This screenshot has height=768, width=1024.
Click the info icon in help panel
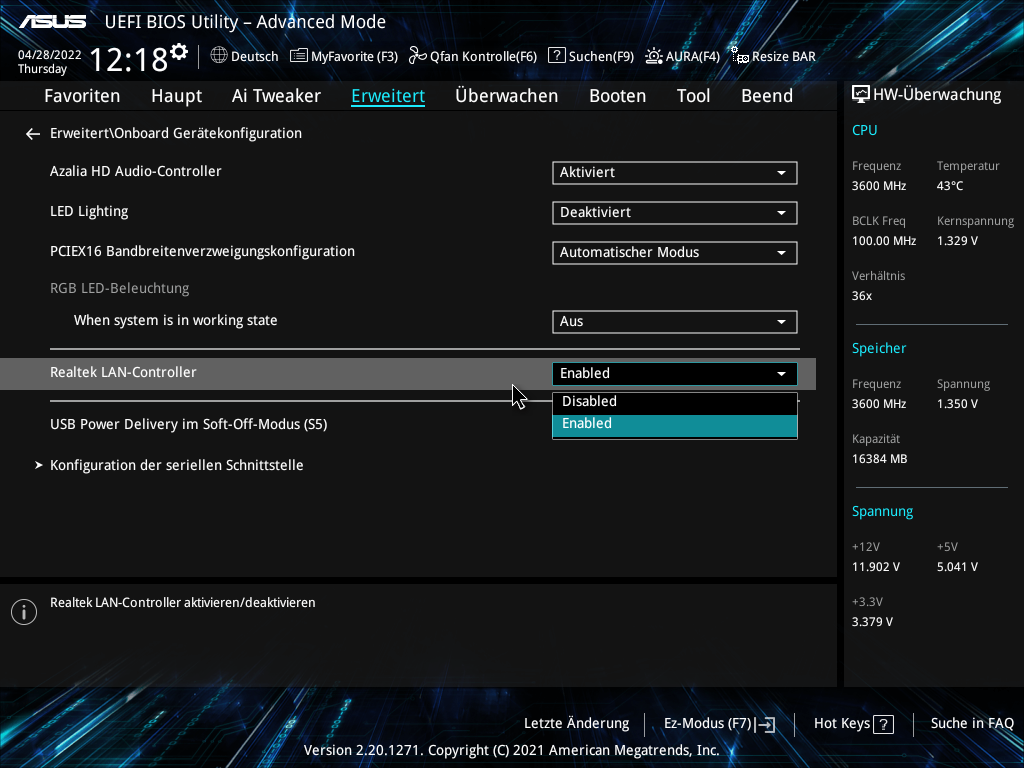point(24,612)
